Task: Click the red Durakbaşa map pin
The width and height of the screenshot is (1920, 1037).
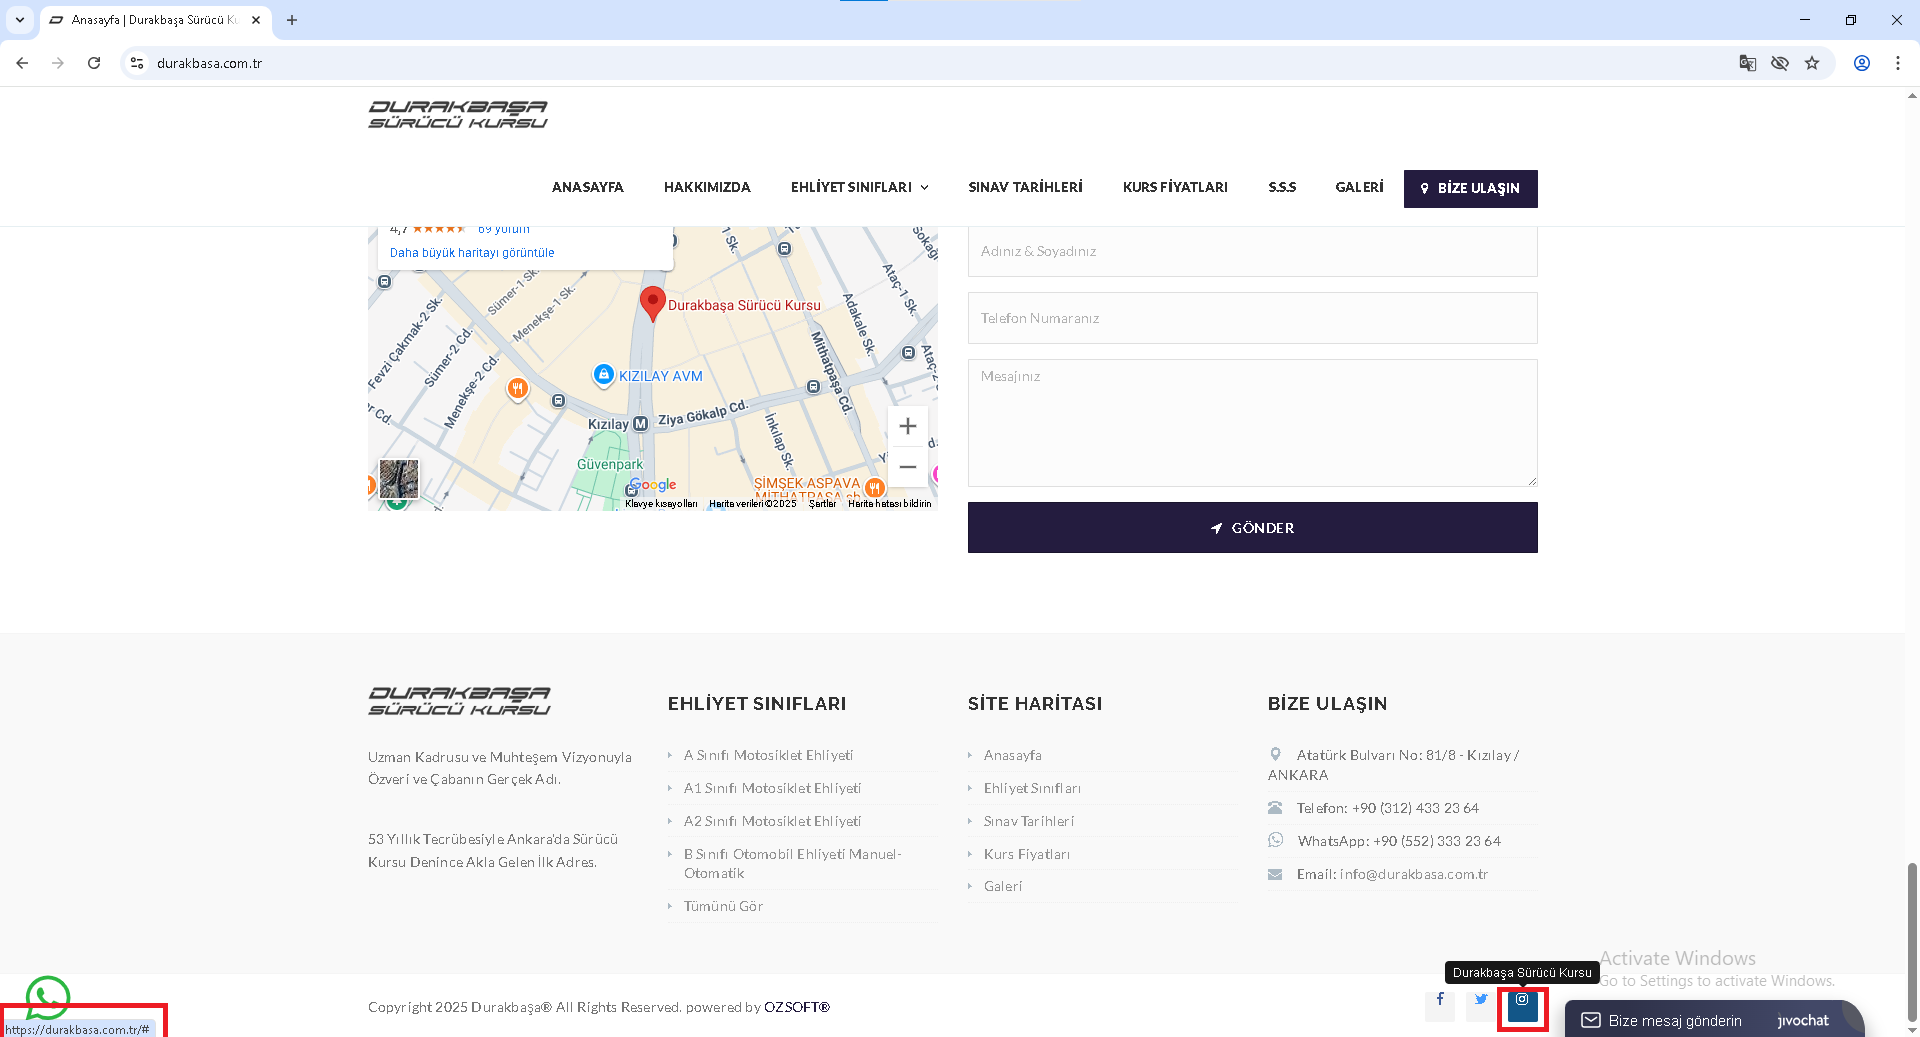Action: tap(652, 302)
